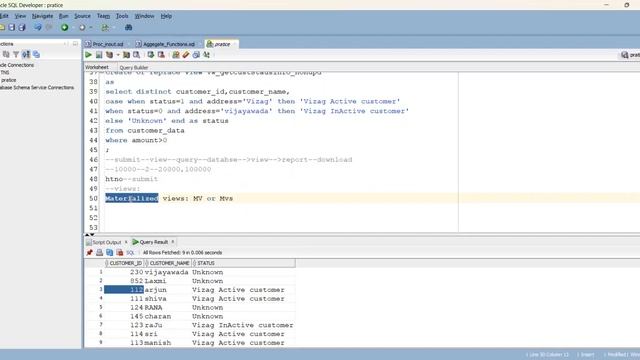Open the Window menu
The height and width of the screenshot is (360, 640).
tap(144, 16)
